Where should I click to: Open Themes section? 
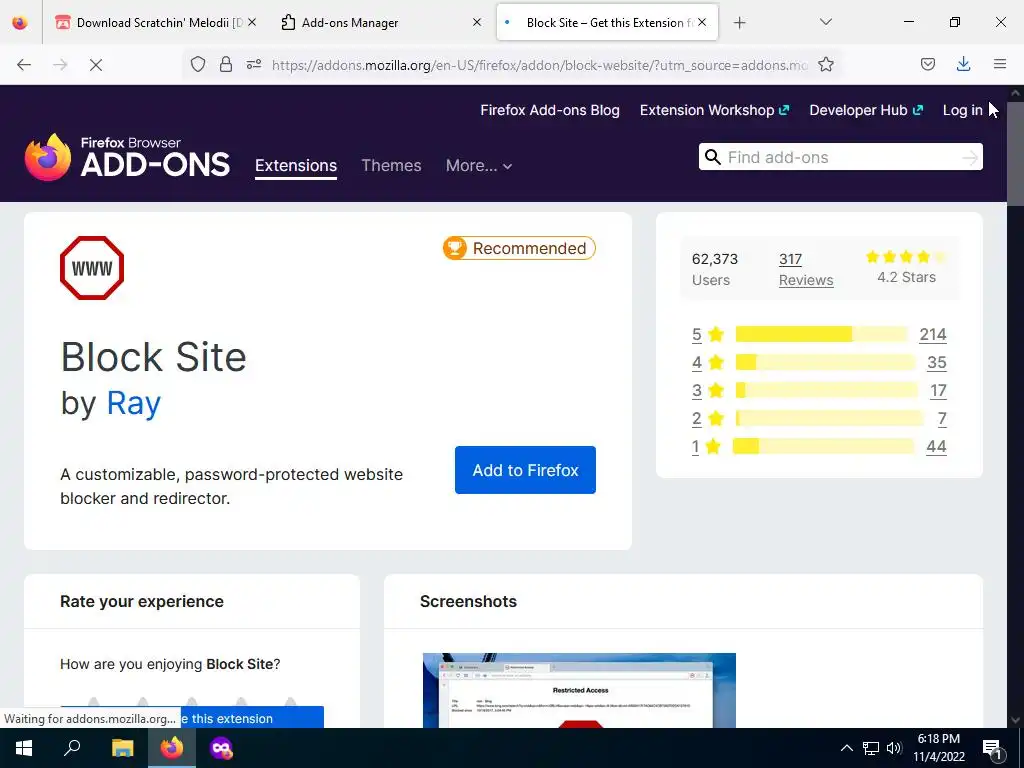pyautogui.click(x=391, y=165)
